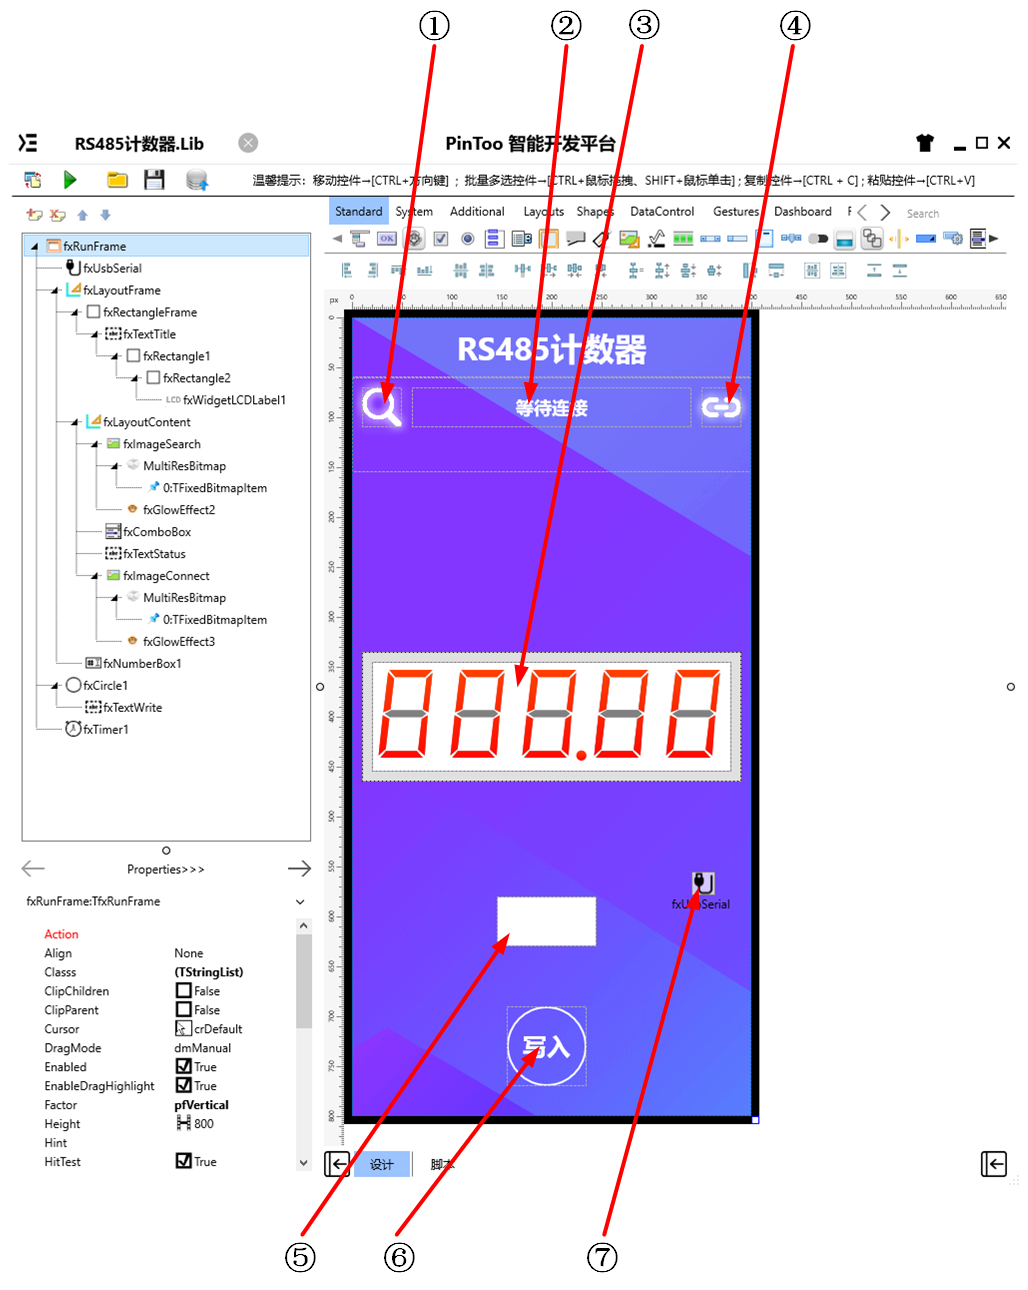Image resolution: width=1028 pixels, height=1290 pixels.
Task: Move component up with the up arrow
Action: (x=82, y=215)
